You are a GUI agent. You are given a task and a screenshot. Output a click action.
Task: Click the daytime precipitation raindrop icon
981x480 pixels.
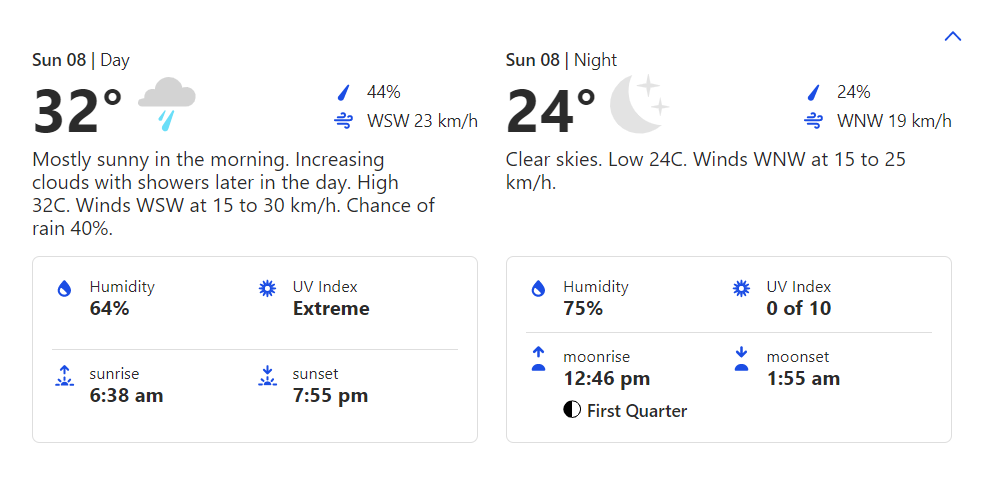click(344, 93)
